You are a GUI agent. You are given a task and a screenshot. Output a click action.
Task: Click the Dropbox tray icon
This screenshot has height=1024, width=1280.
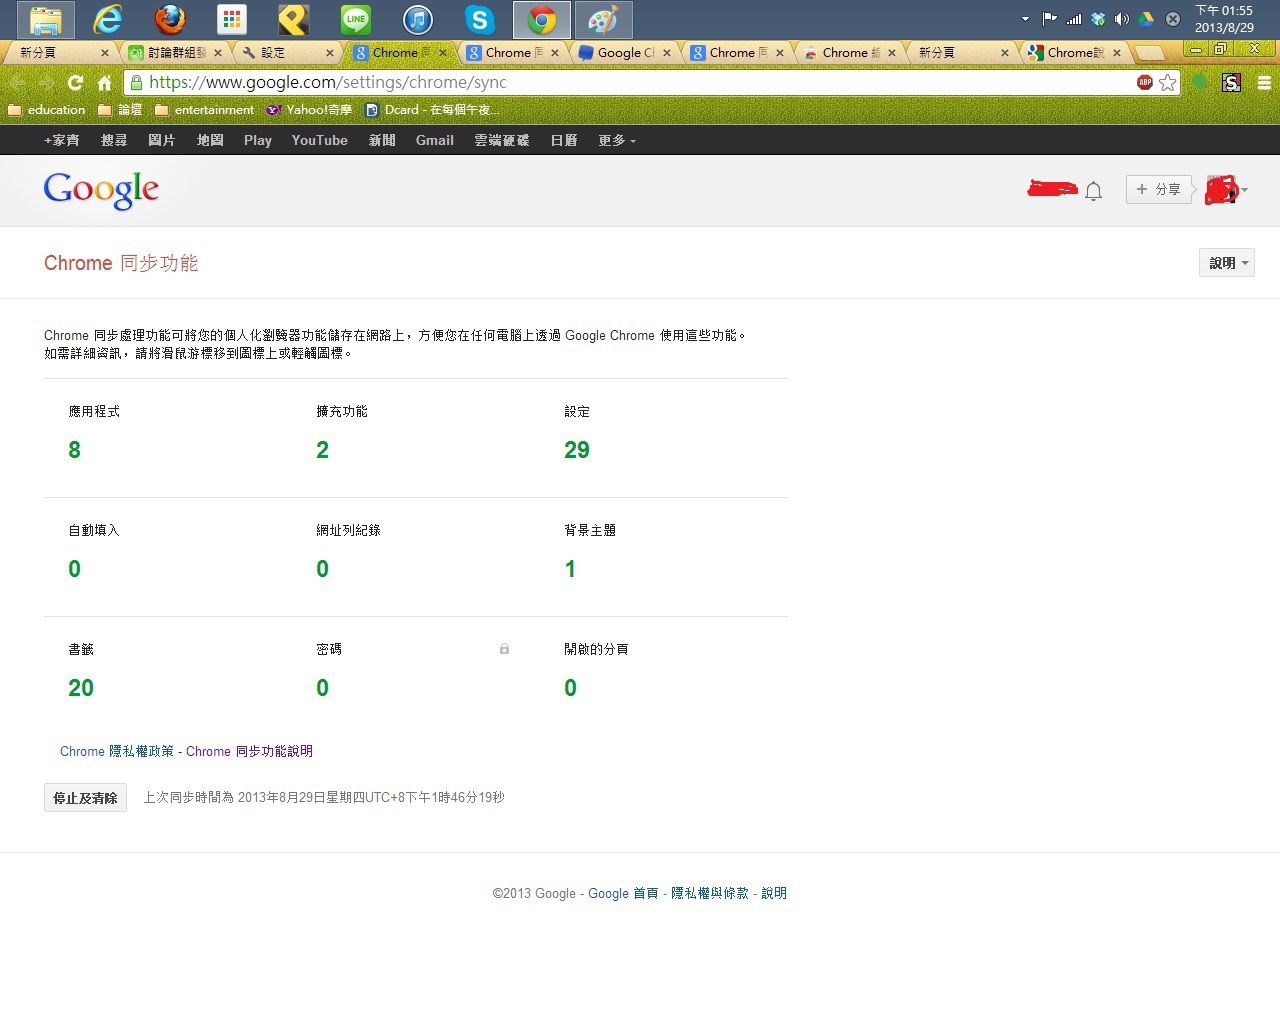click(1098, 19)
